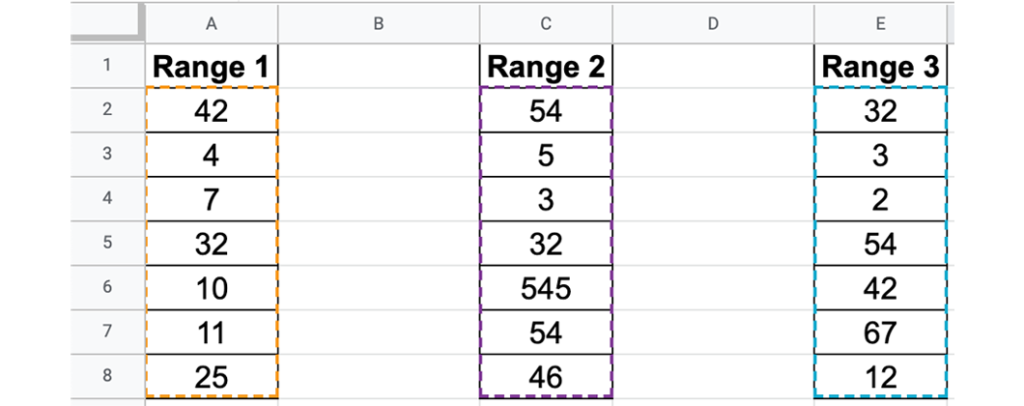
Task: Select the cell with value 25
Action: click(x=211, y=377)
